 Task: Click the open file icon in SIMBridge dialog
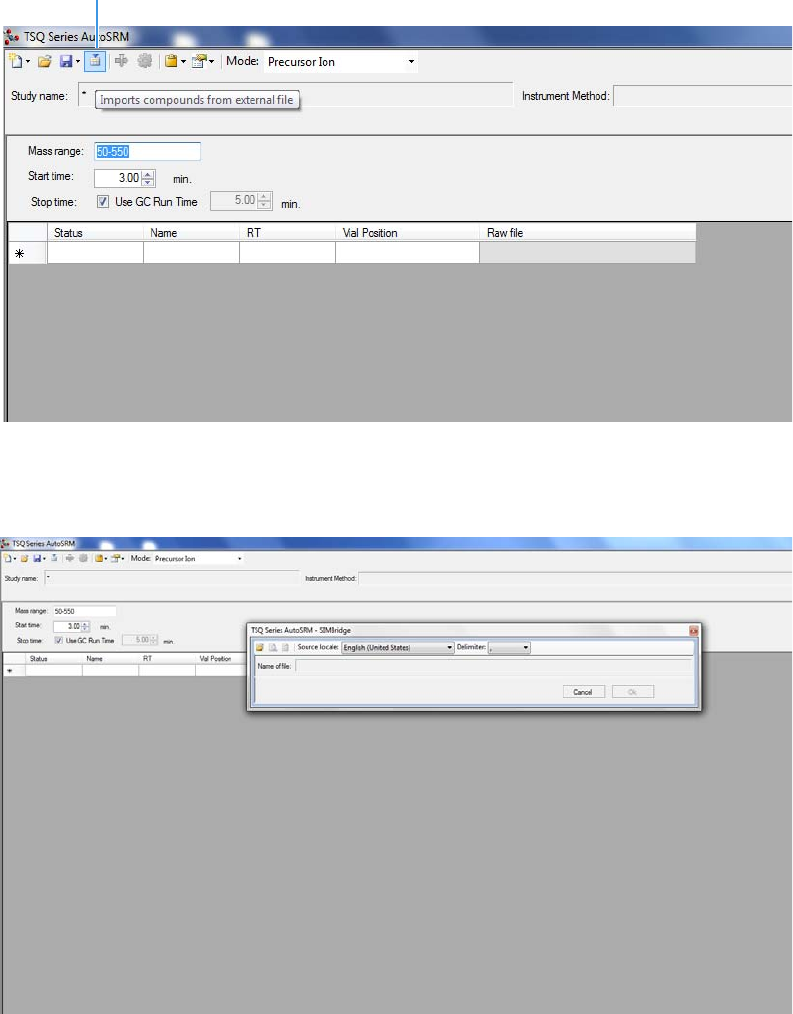click(259, 647)
